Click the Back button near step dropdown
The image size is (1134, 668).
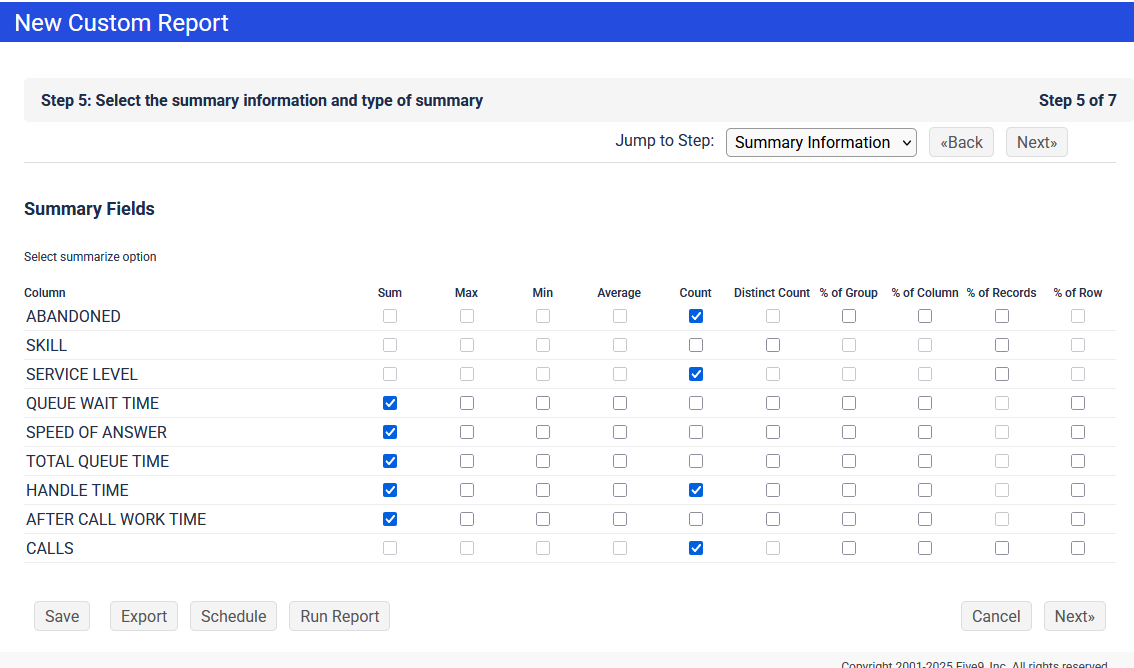[x=961, y=142]
